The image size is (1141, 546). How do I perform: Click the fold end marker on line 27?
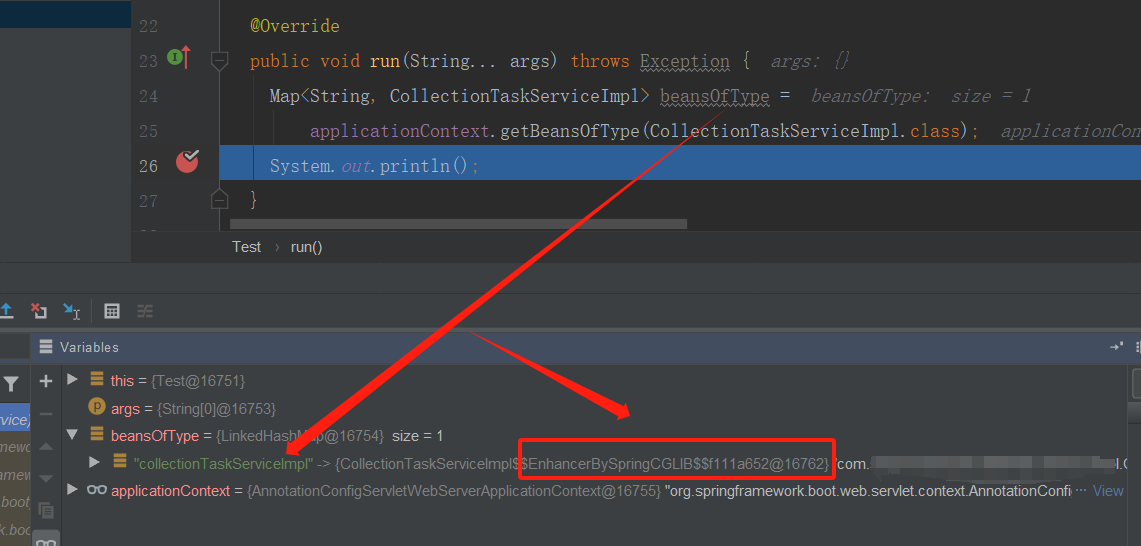click(x=219, y=199)
